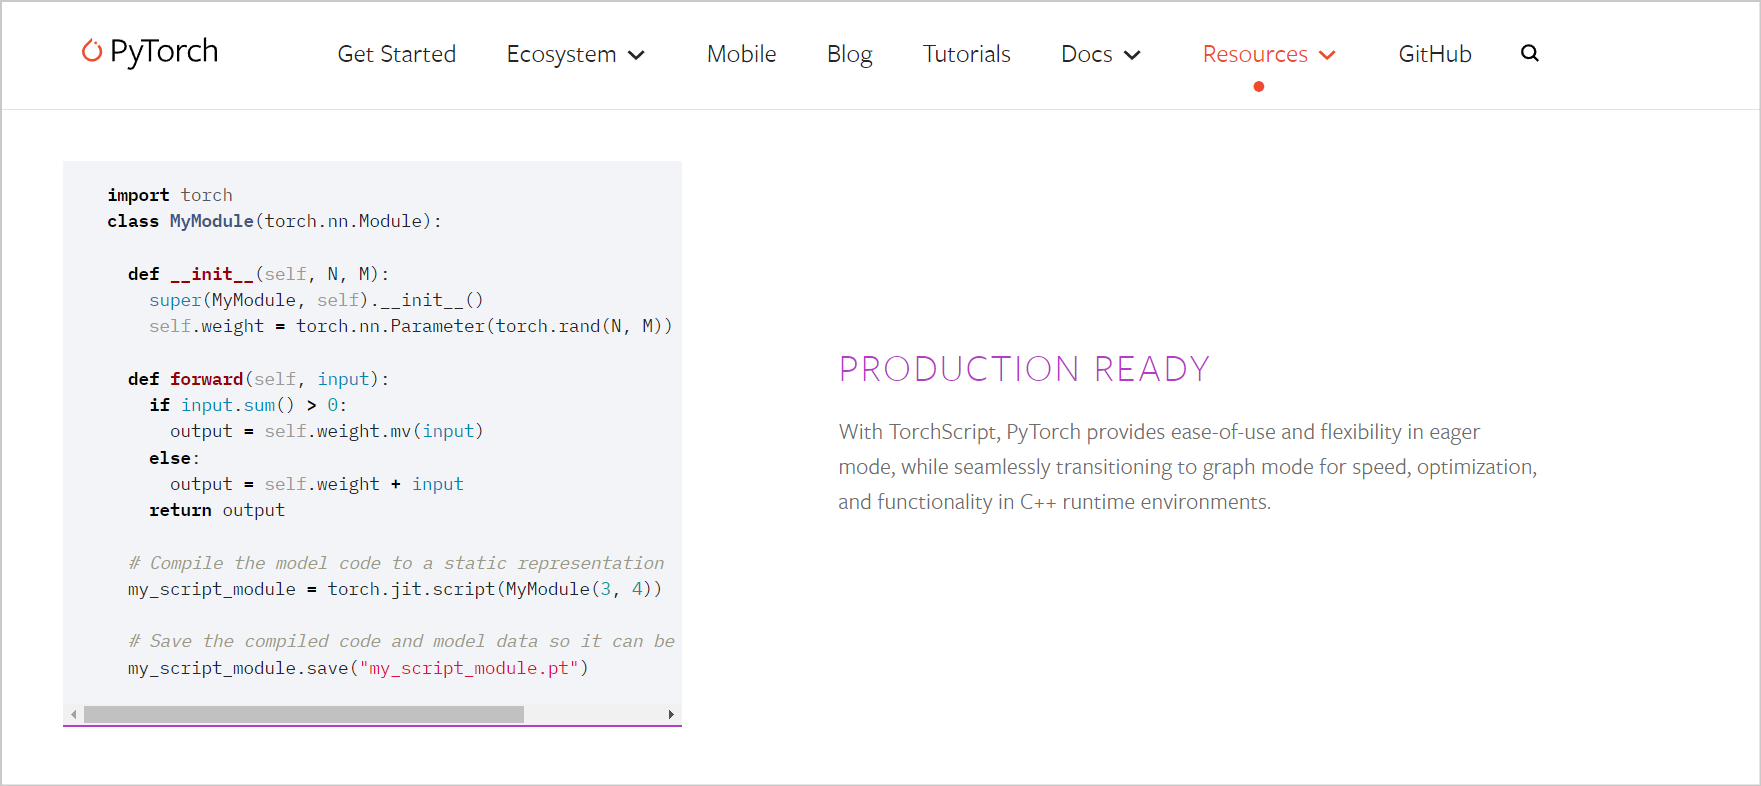Click the 'self.weight = torch.nn.Parameter' line

point(411,326)
